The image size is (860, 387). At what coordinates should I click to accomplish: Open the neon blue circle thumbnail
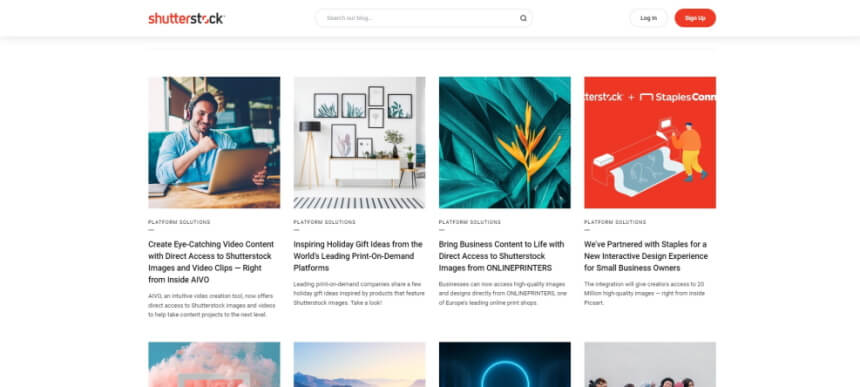[x=505, y=365]
